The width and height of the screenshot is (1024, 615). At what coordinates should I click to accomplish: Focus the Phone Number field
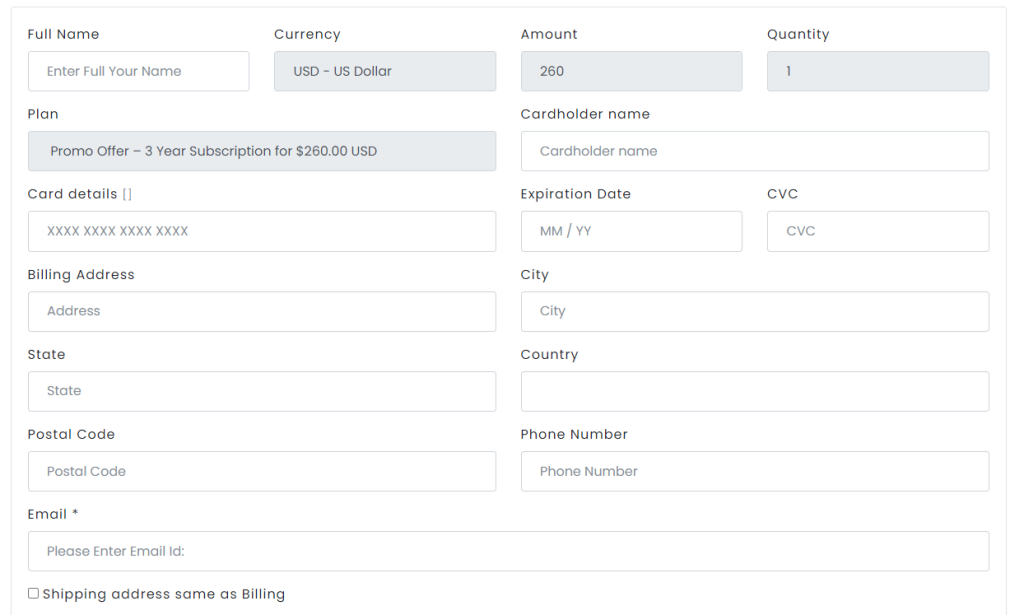click(754, 471)
